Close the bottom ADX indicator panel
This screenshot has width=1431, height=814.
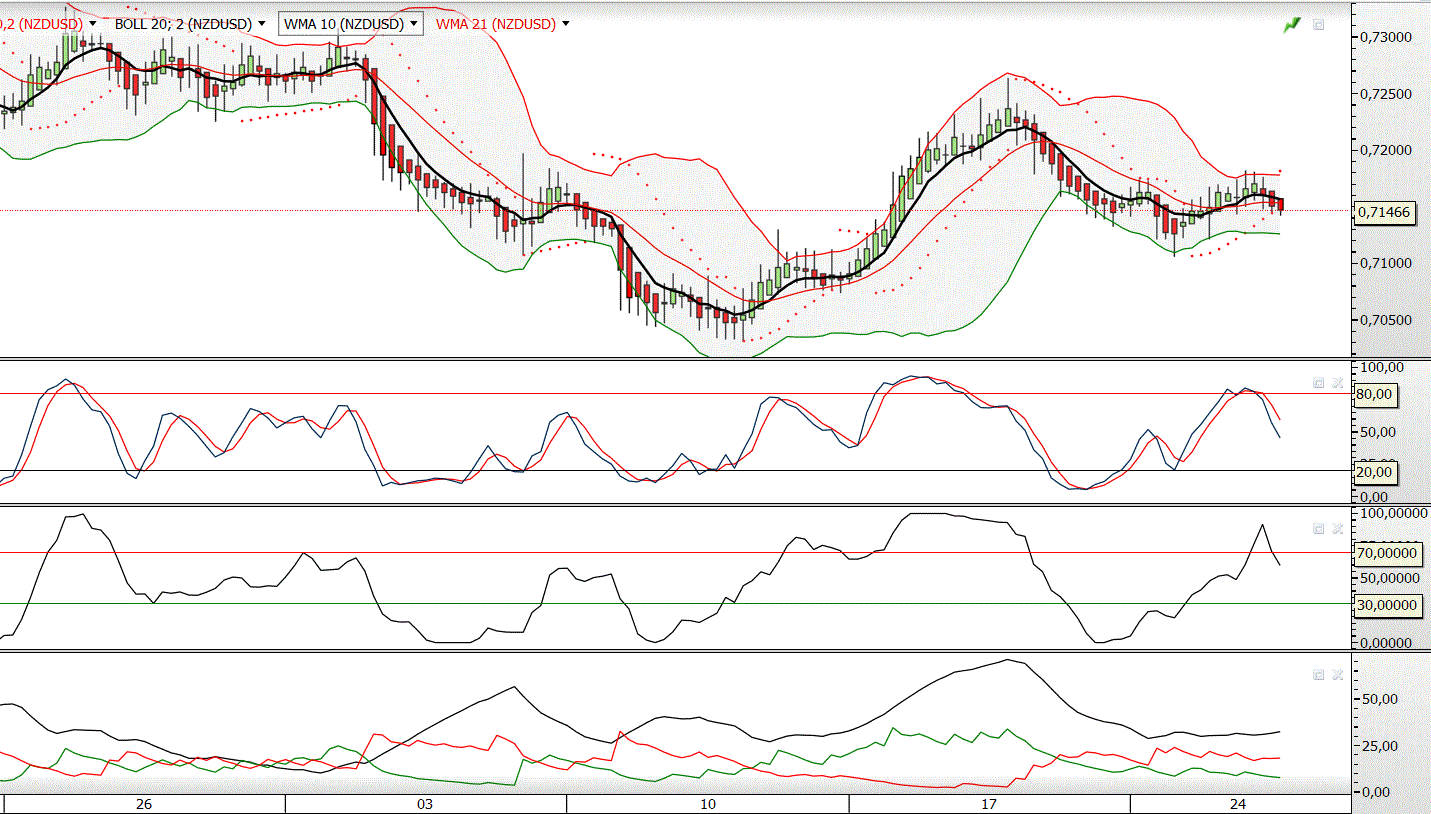(1338, 675)
